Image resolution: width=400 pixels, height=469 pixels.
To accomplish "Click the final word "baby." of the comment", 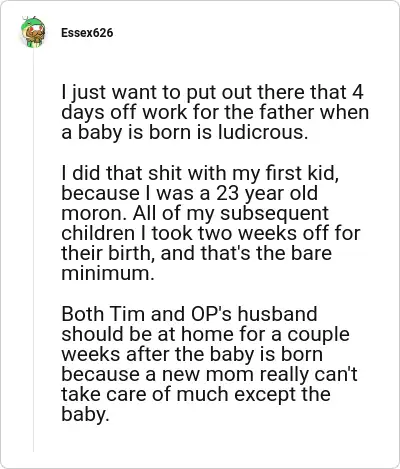I will 85,415.
